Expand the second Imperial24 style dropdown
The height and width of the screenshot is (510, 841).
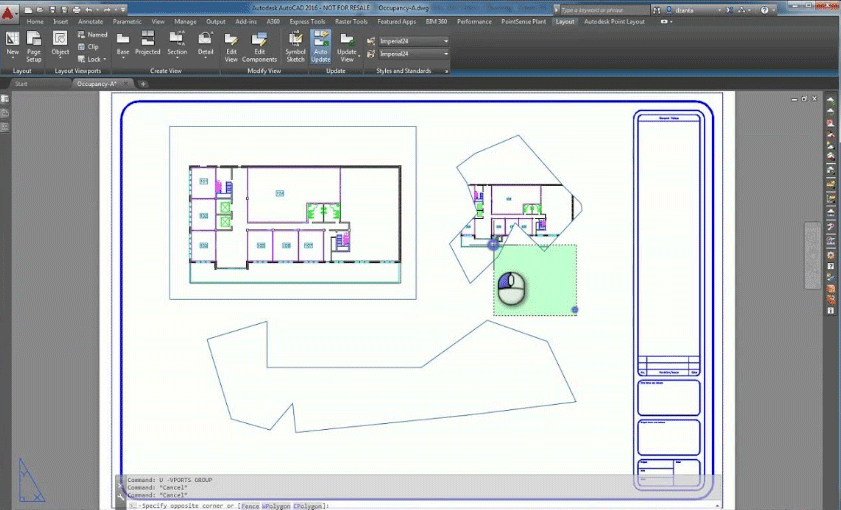[x=445, y=54]
